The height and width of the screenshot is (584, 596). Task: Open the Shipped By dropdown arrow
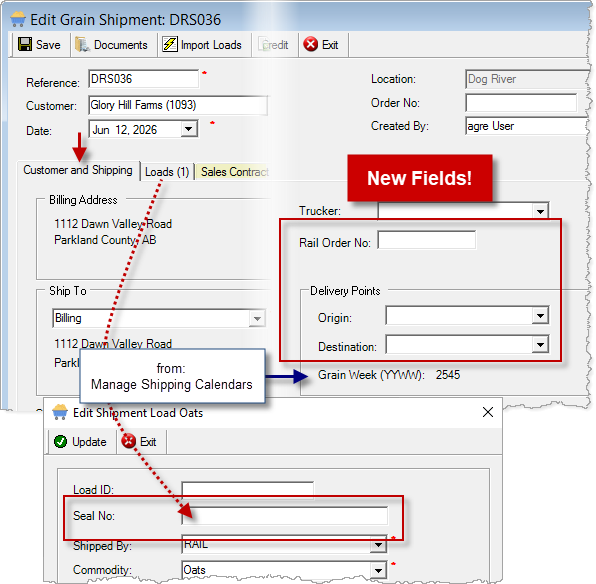pyautogui.click(x=378, y=545)
